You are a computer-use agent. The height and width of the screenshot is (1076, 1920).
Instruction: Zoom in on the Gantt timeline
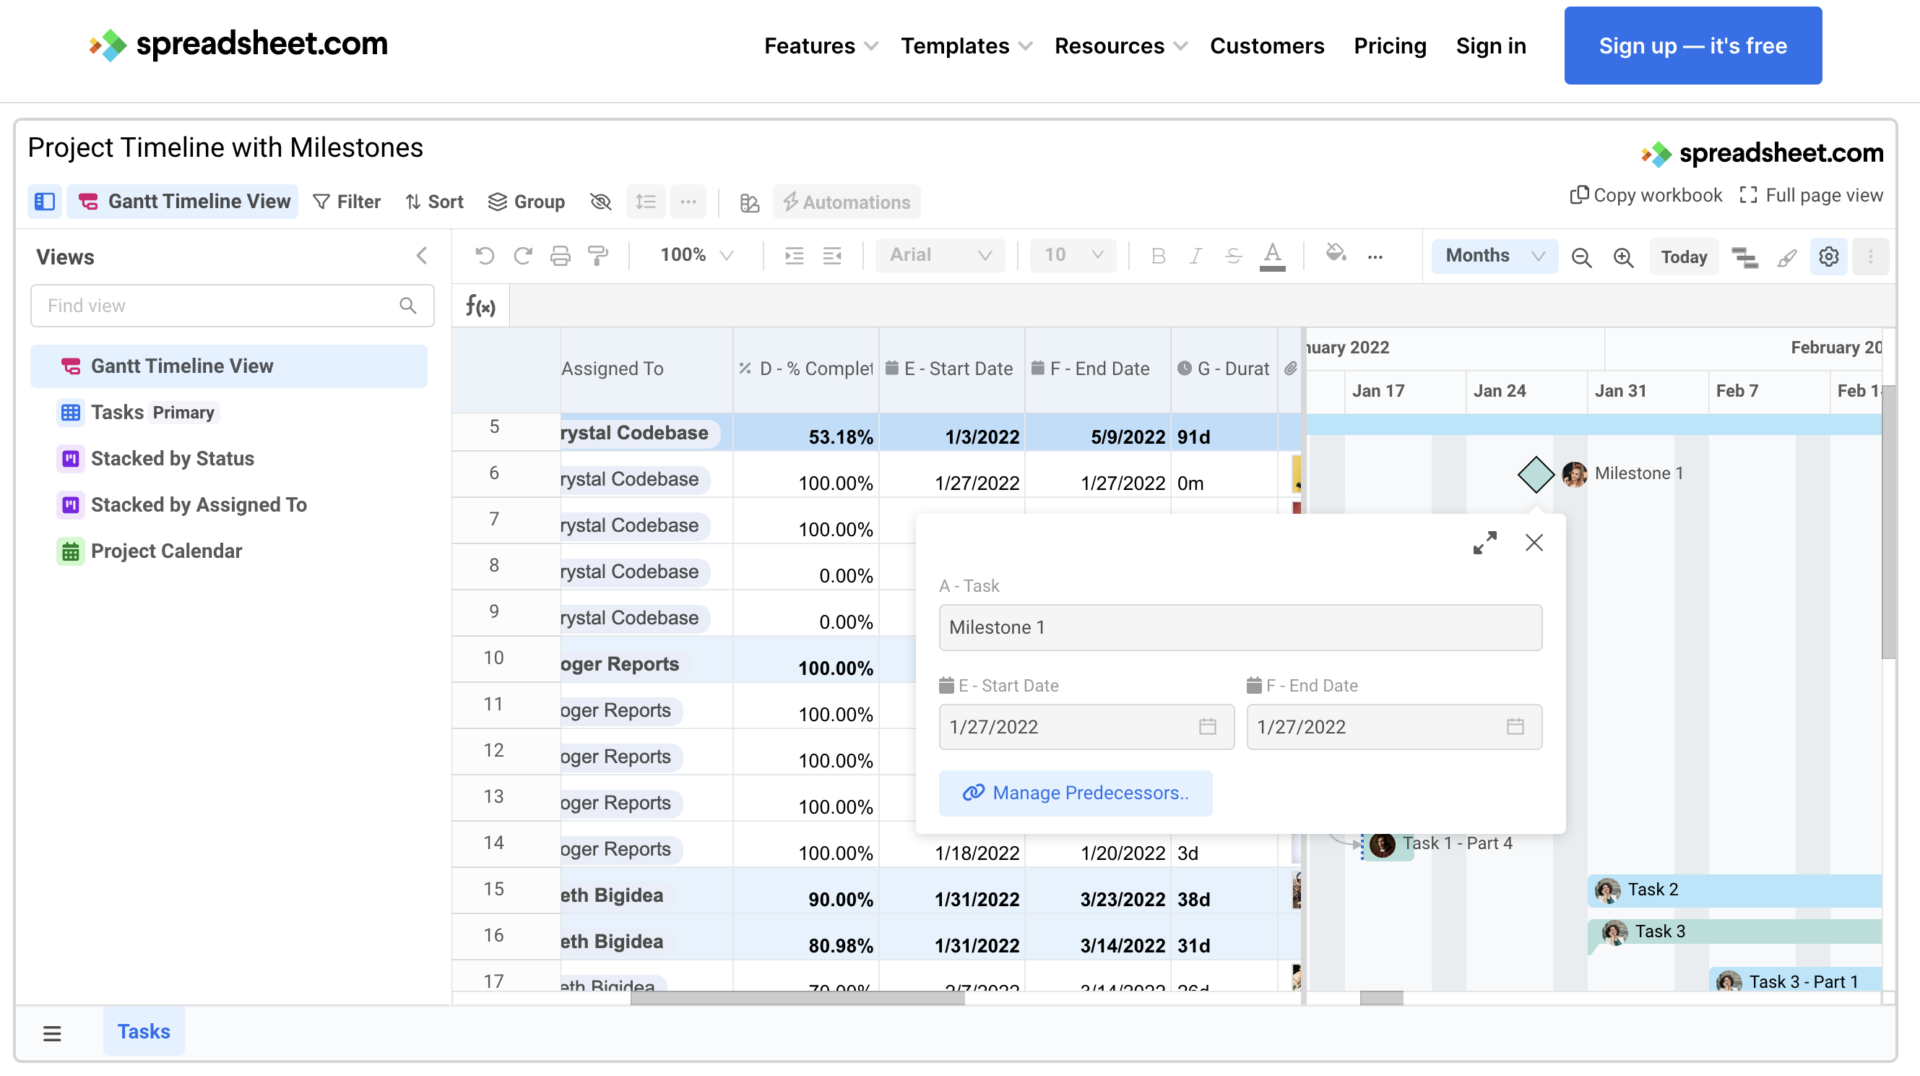pos(1623,257)
